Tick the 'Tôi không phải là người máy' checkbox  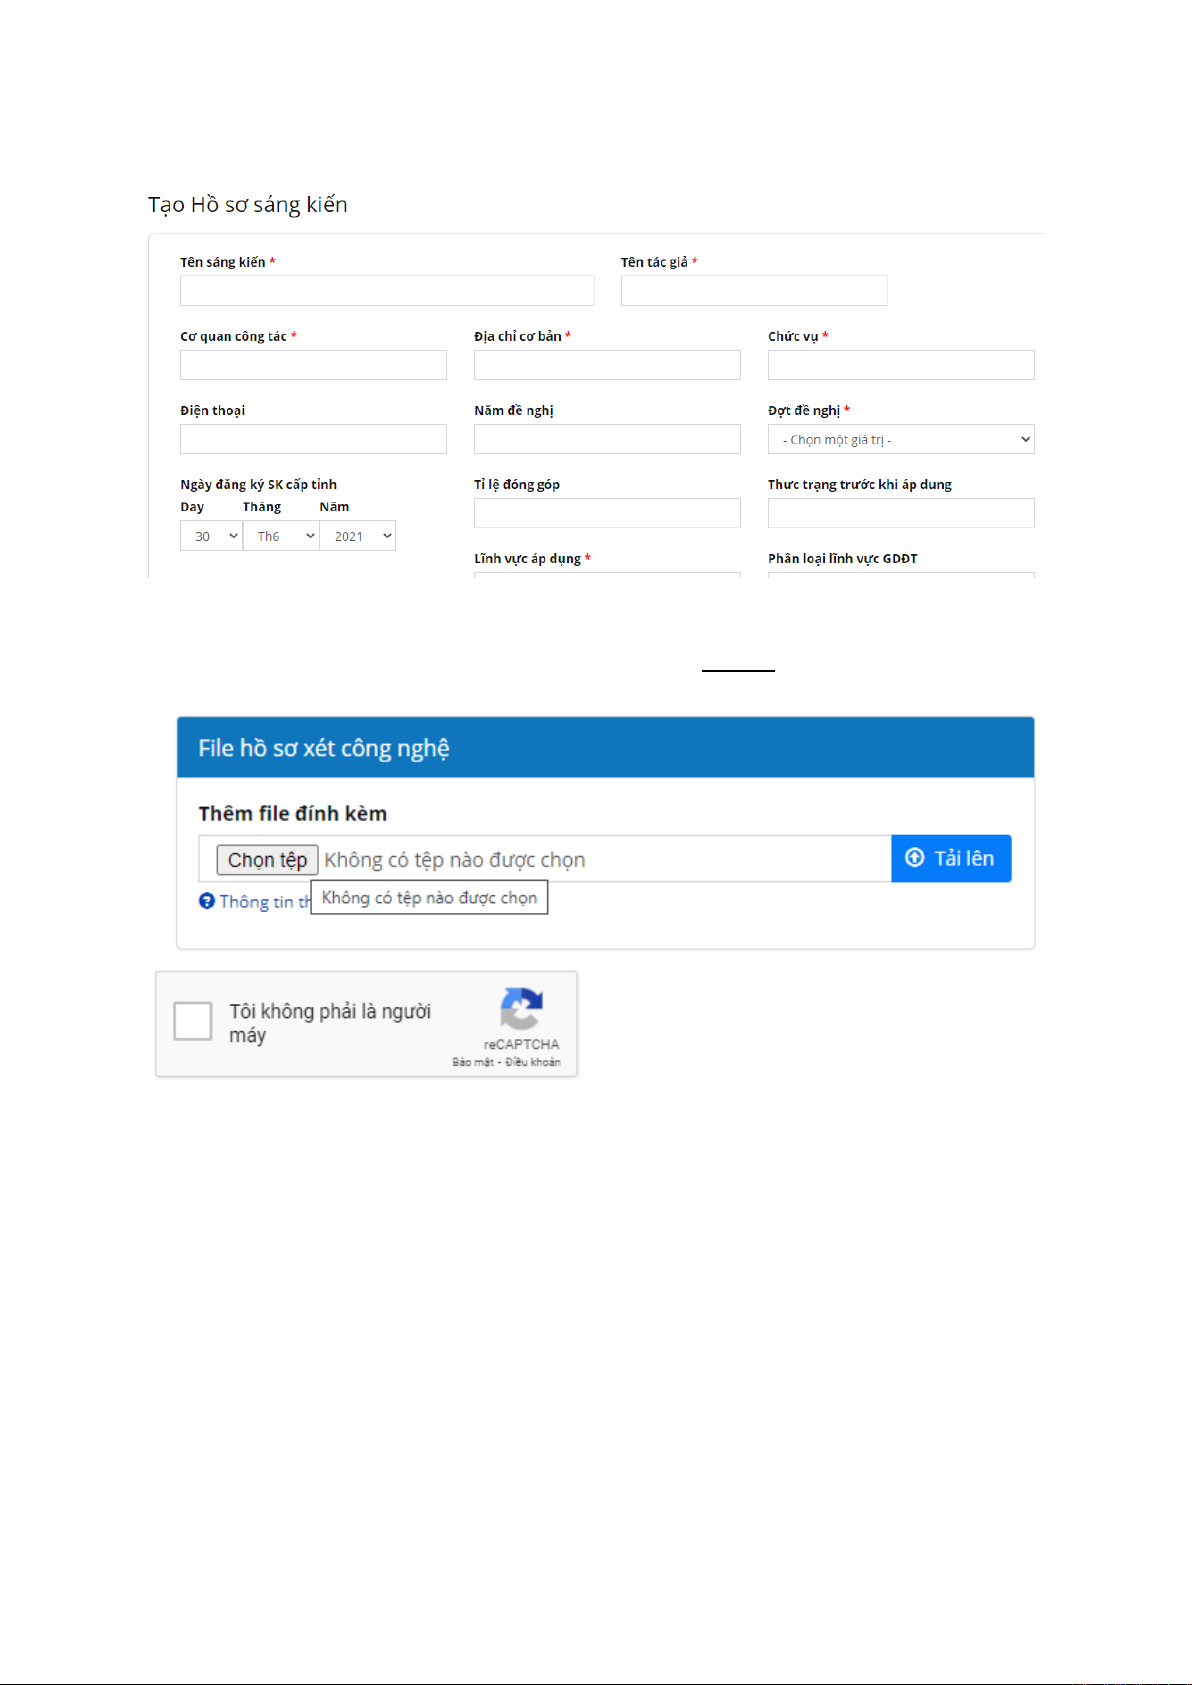(193, 1022)
